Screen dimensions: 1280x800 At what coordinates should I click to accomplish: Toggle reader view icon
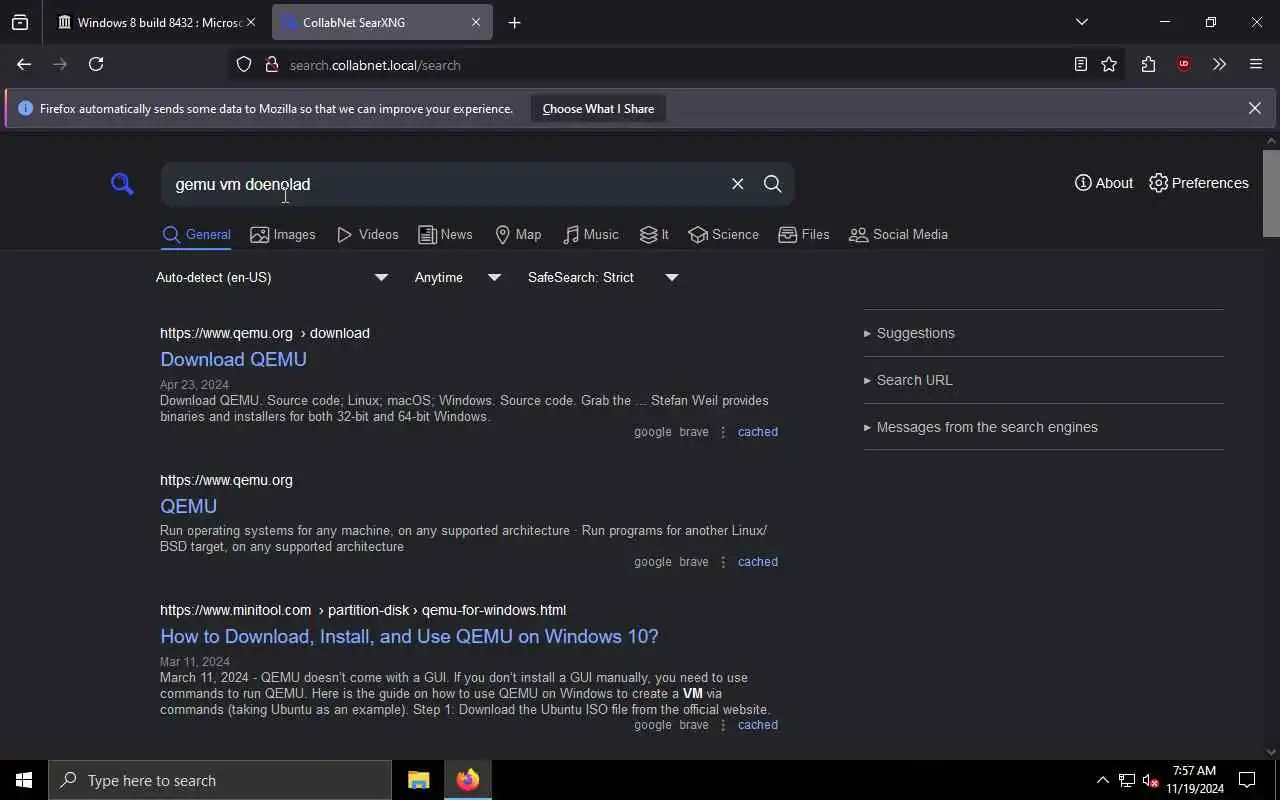(x=1081, y=64)
